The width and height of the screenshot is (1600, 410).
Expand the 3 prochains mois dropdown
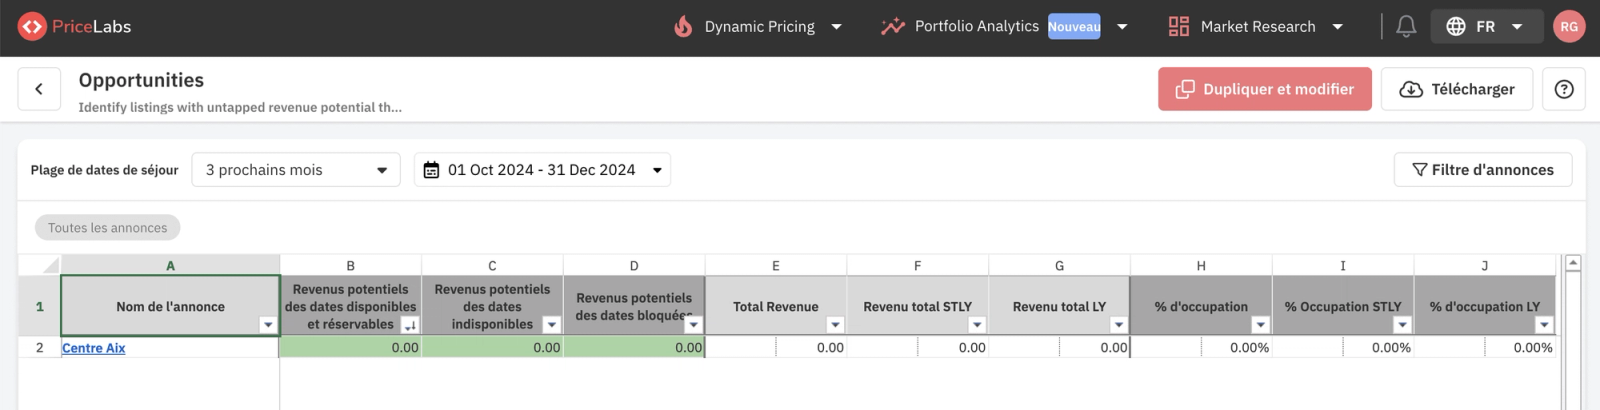click(x=296, y=170)
